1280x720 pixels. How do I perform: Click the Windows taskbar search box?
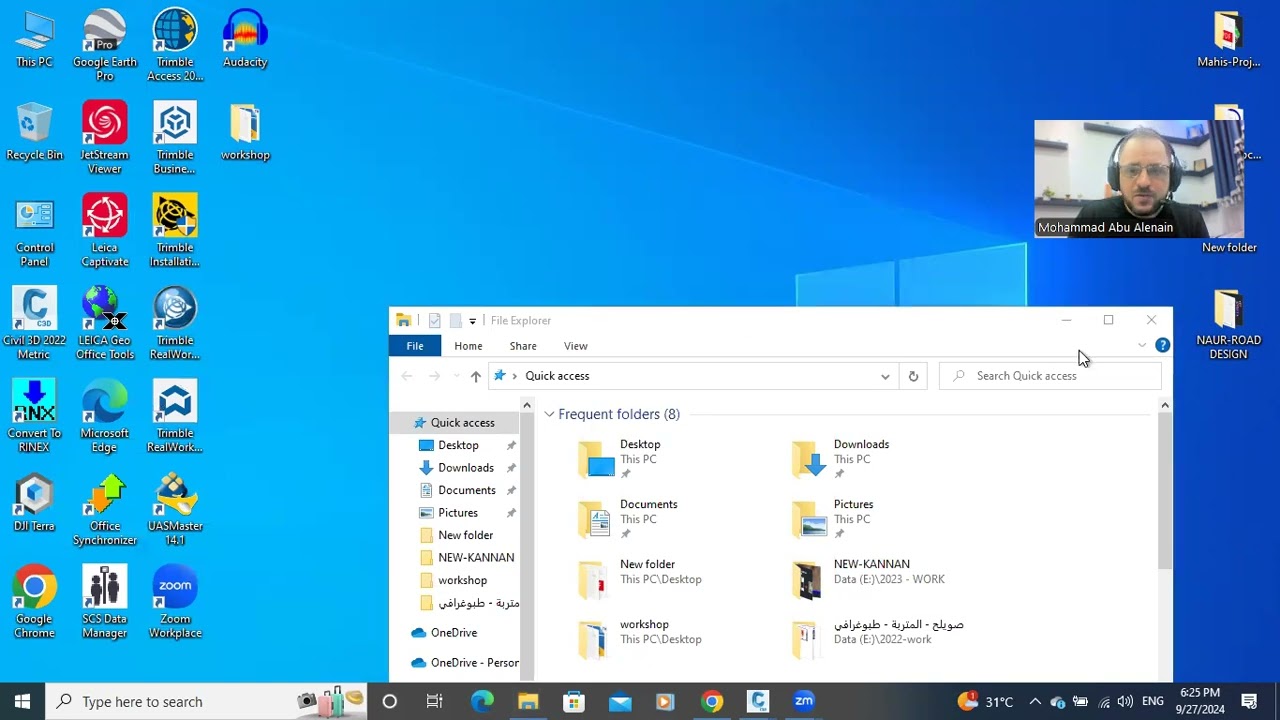pos(206,701)
